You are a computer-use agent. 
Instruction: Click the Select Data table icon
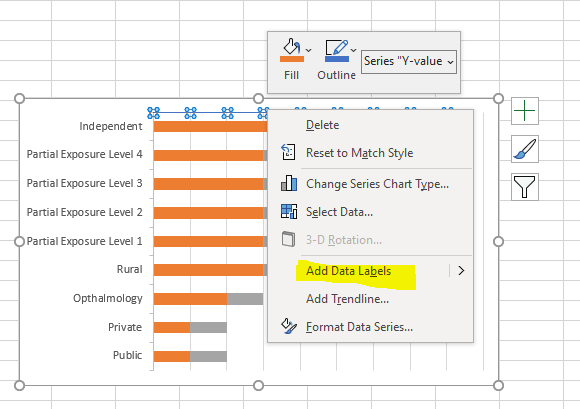289,211
